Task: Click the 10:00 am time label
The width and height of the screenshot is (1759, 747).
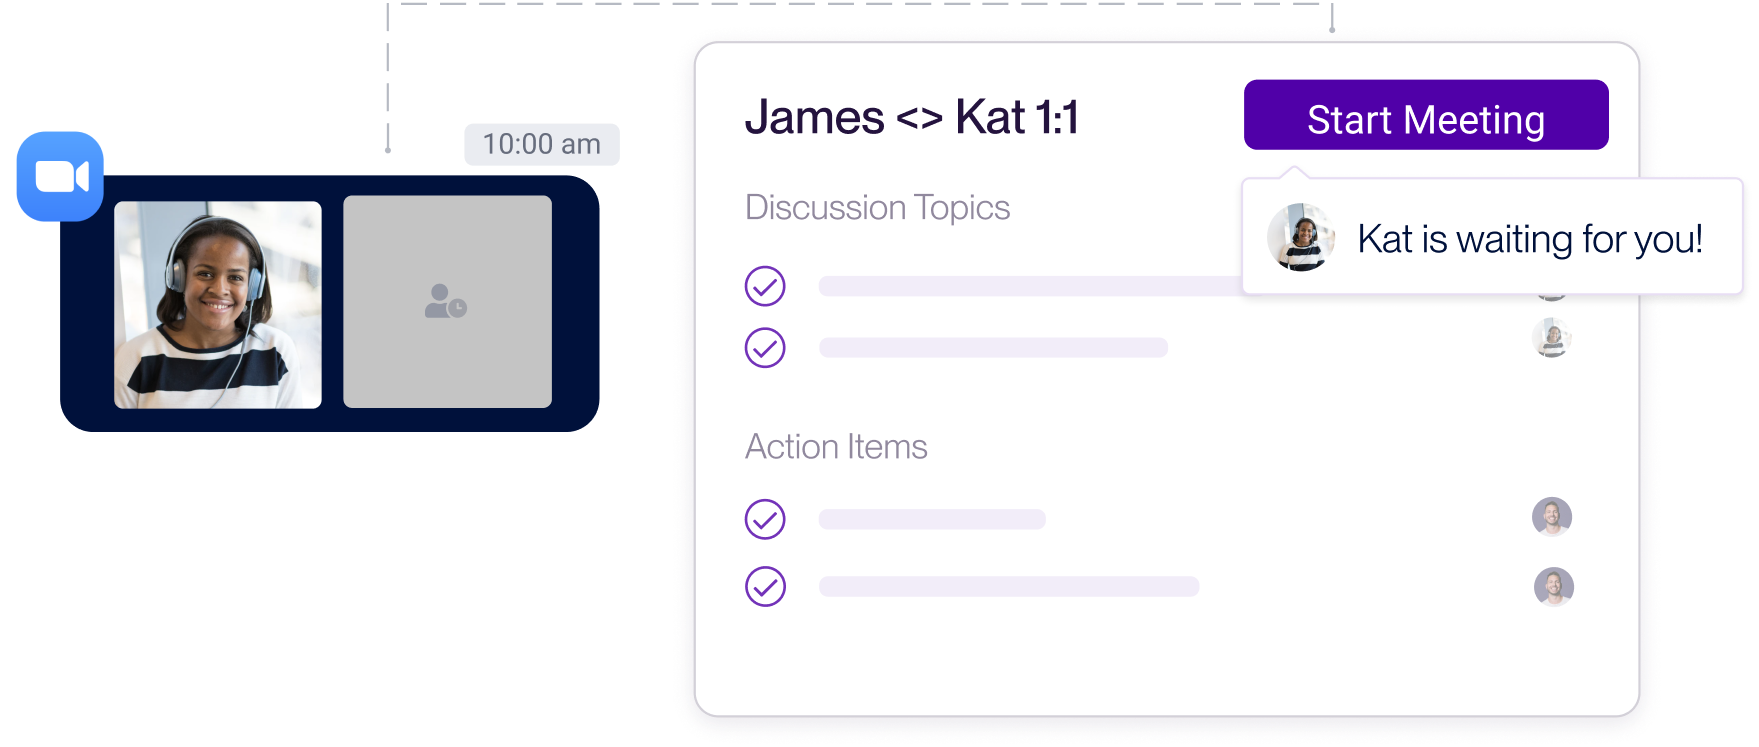Action: tap(542, 144)
